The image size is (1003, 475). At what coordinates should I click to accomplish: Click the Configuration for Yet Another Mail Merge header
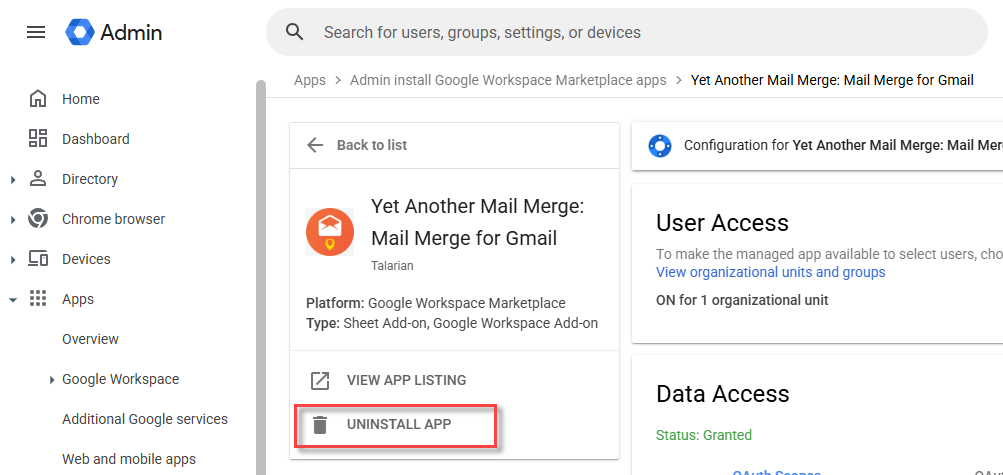click(x=843, y=145)
